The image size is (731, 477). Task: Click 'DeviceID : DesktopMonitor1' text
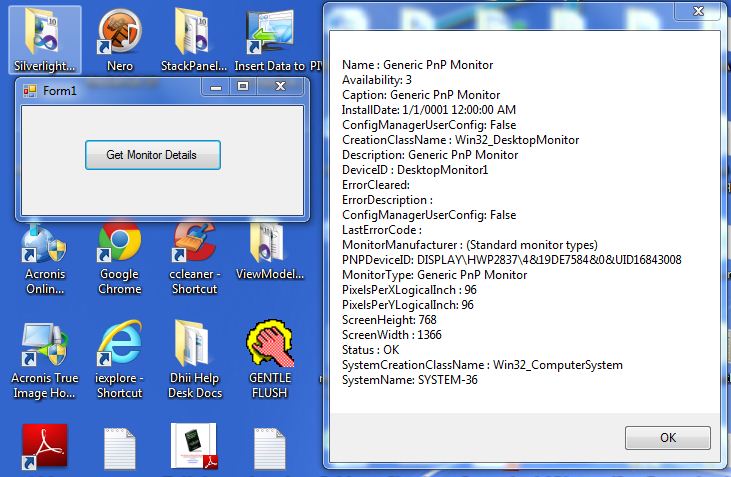click(x=415, y=170)
